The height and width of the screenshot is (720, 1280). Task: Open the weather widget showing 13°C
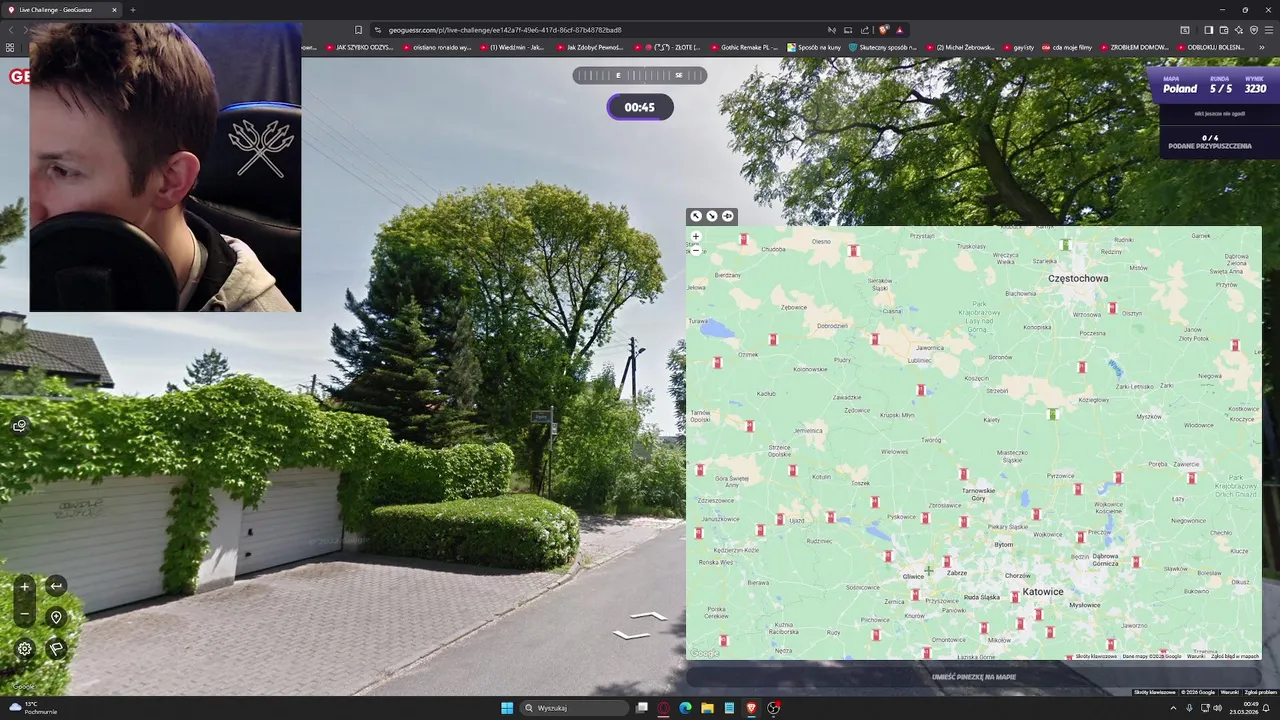pyautogui.click(x=32, y=708)
